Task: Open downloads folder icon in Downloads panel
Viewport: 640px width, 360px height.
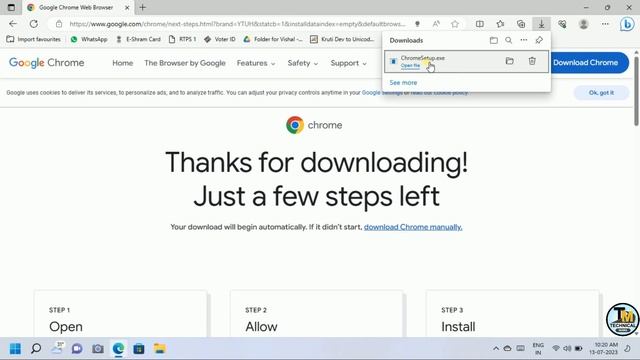Action: tap(493, 40)
